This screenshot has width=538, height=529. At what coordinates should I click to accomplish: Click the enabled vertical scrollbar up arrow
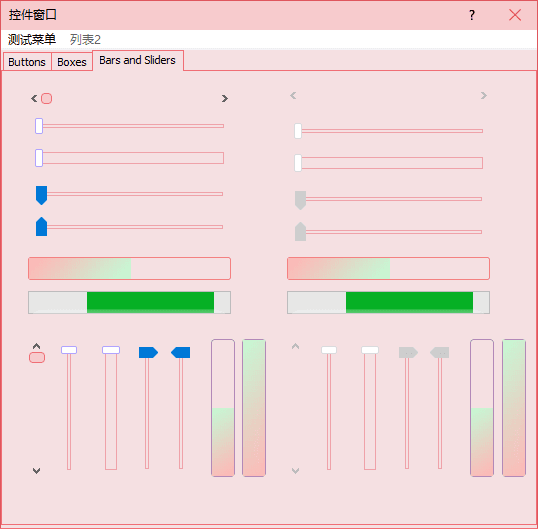click(36, 346)
